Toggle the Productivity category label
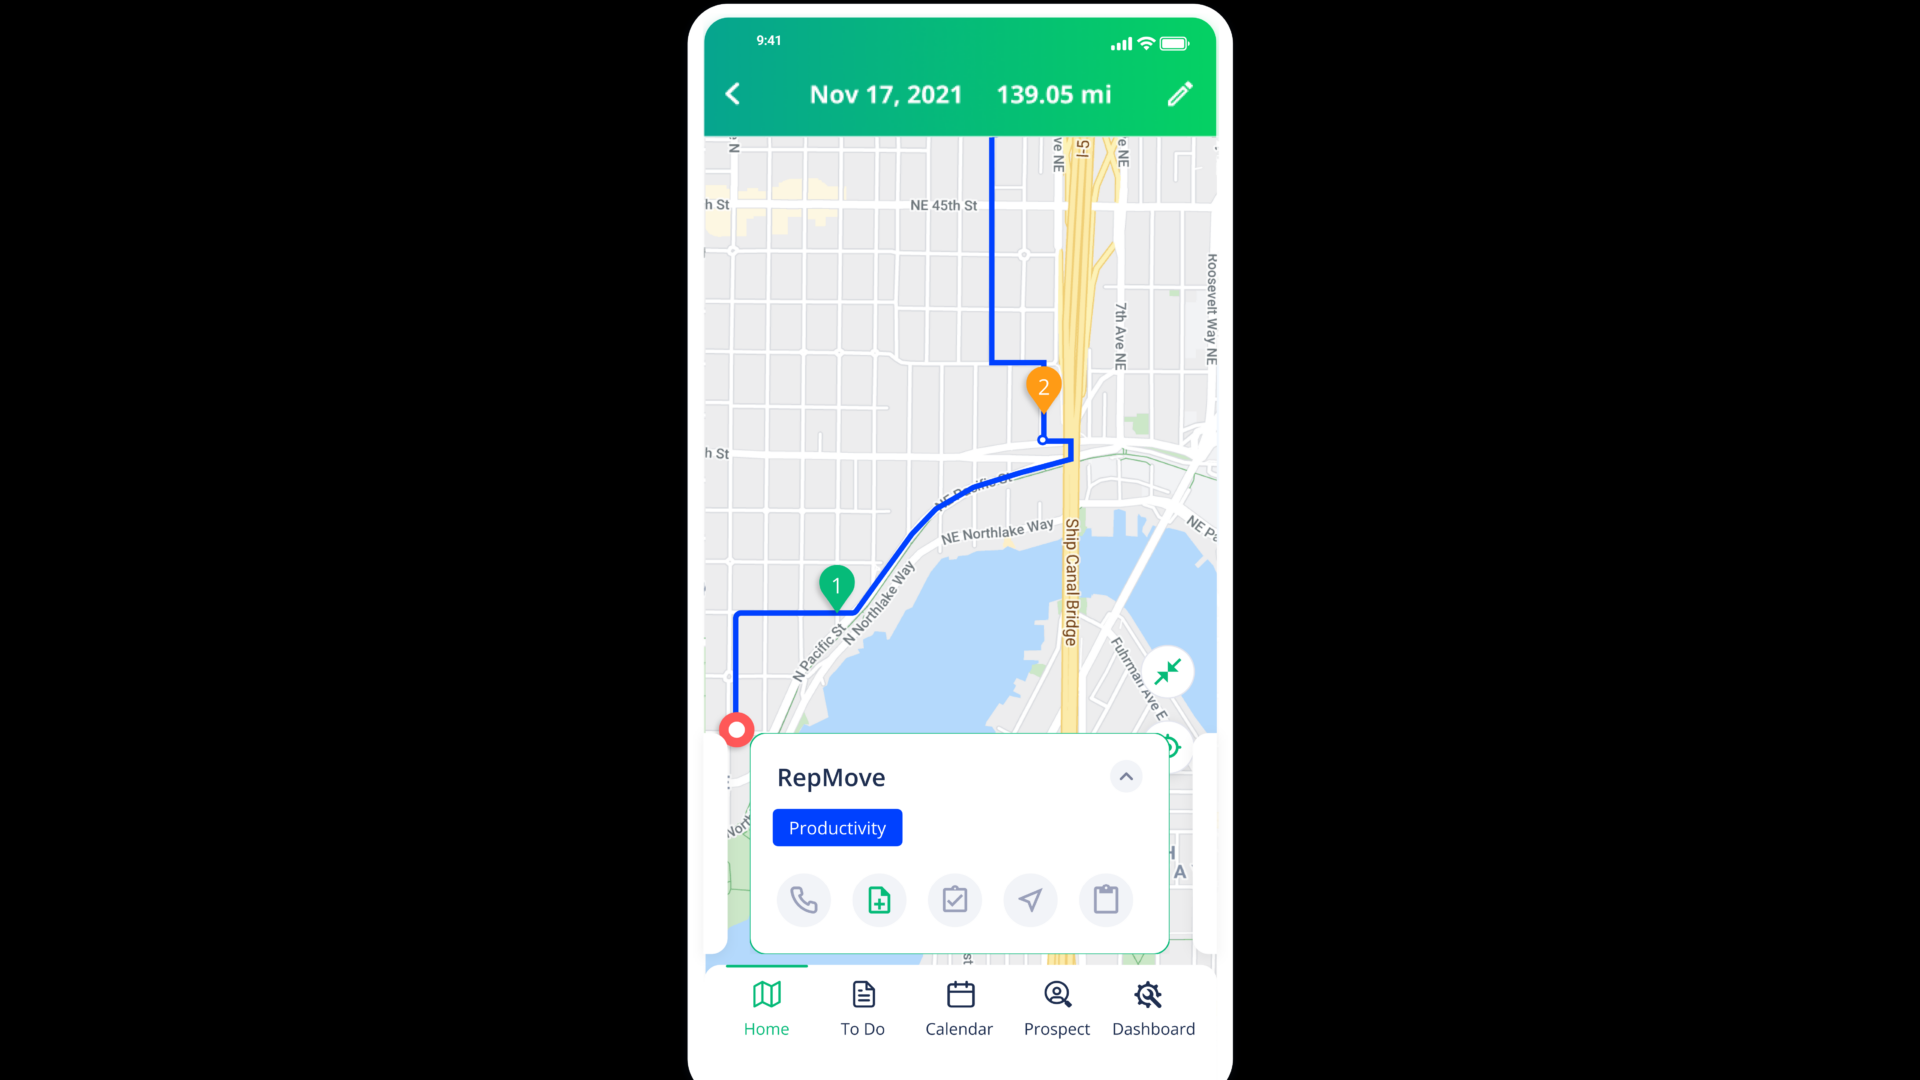This screenshot has width=1920, height=1080. tap(836, 827)
